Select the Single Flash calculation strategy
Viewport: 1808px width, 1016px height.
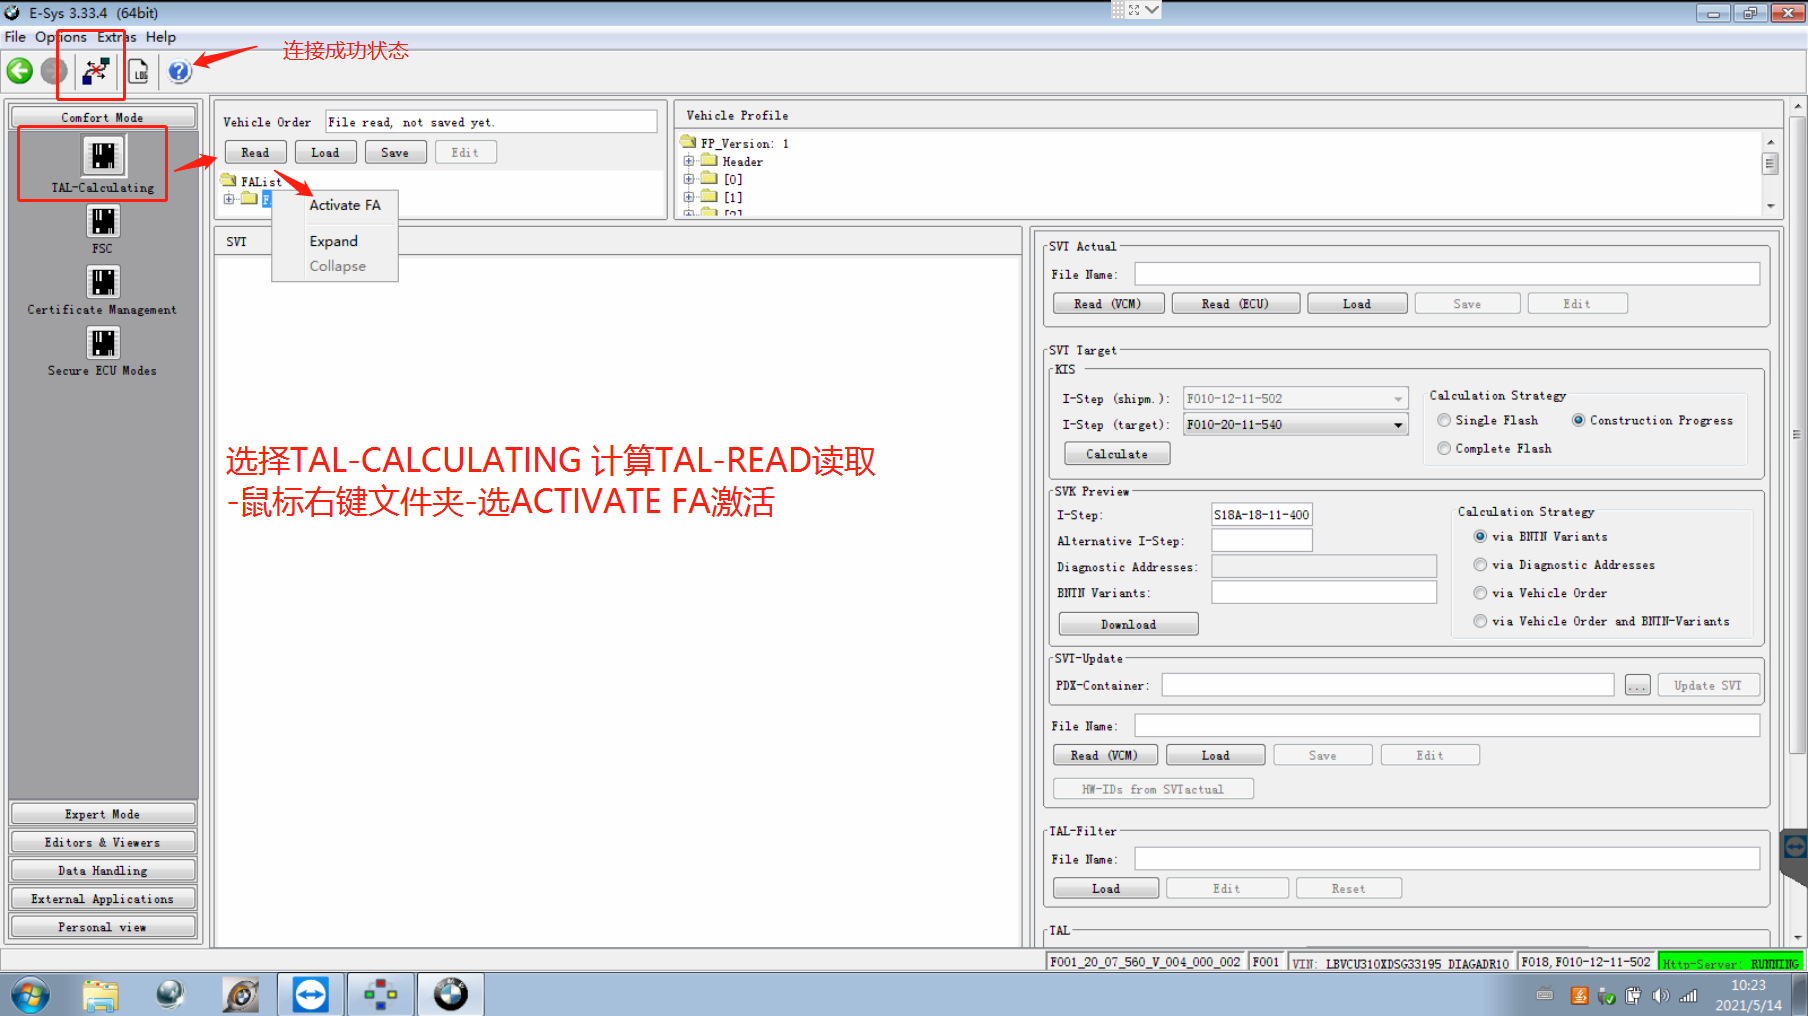click(1444, 421)
